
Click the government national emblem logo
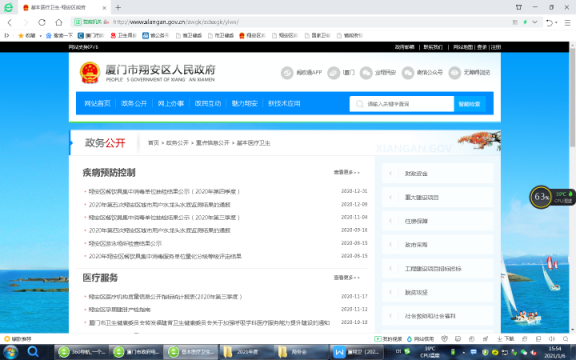[x=90, y=72]
